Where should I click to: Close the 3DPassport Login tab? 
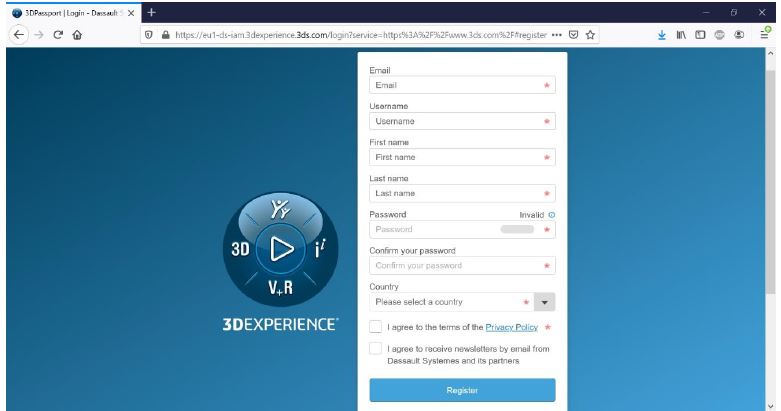[131, 13]
